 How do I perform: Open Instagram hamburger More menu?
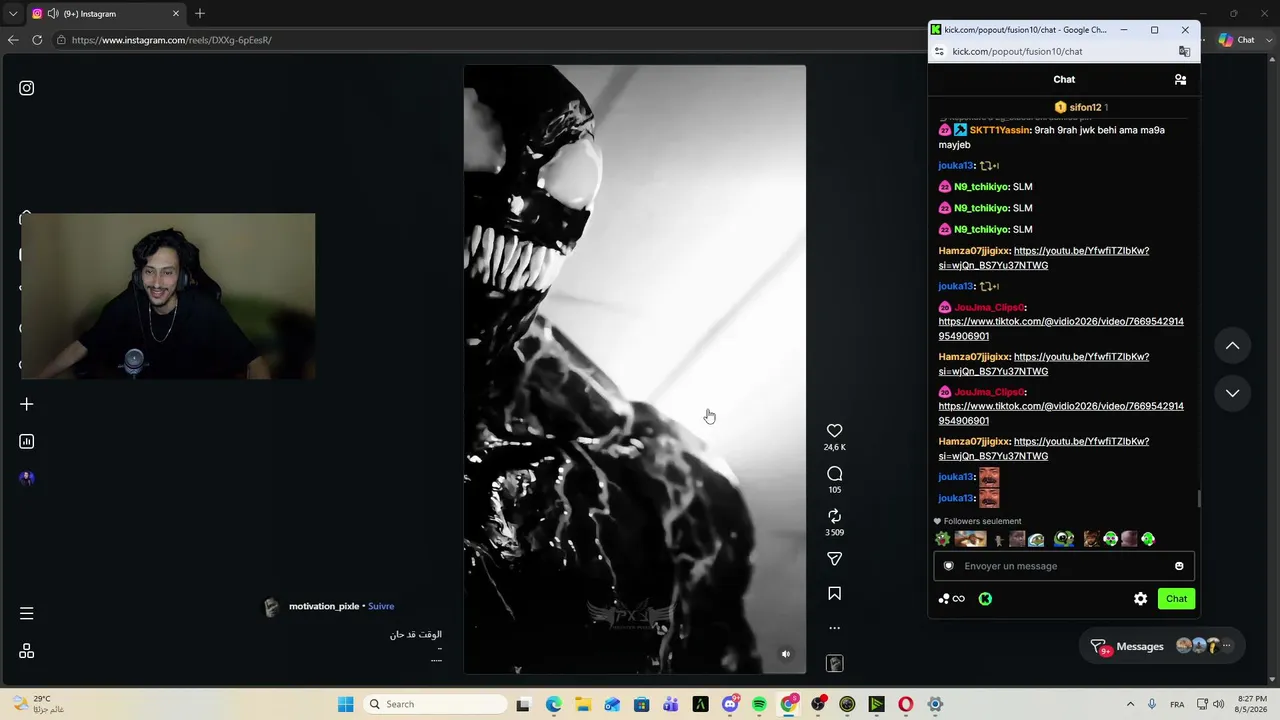pos(27,613)
